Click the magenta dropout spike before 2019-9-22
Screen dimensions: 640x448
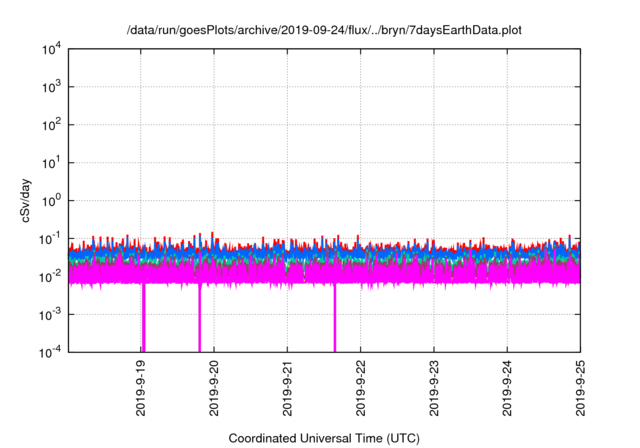click(x=335, y=317)
